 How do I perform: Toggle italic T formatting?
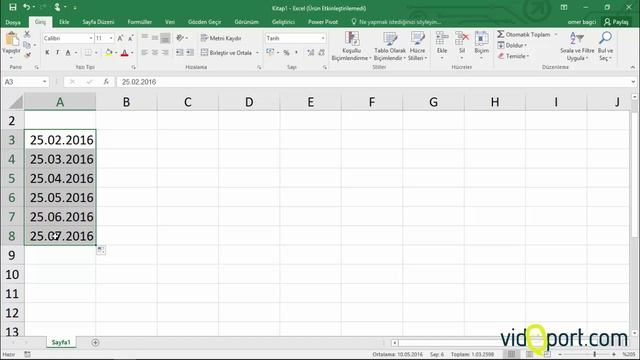pyautogui.click(x=58, y=53)
